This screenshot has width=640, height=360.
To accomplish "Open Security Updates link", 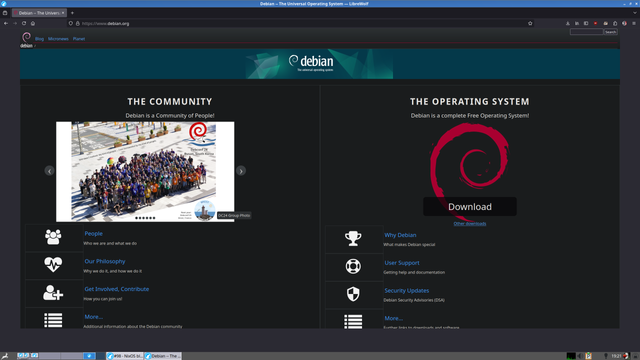I will pos(407,291).
